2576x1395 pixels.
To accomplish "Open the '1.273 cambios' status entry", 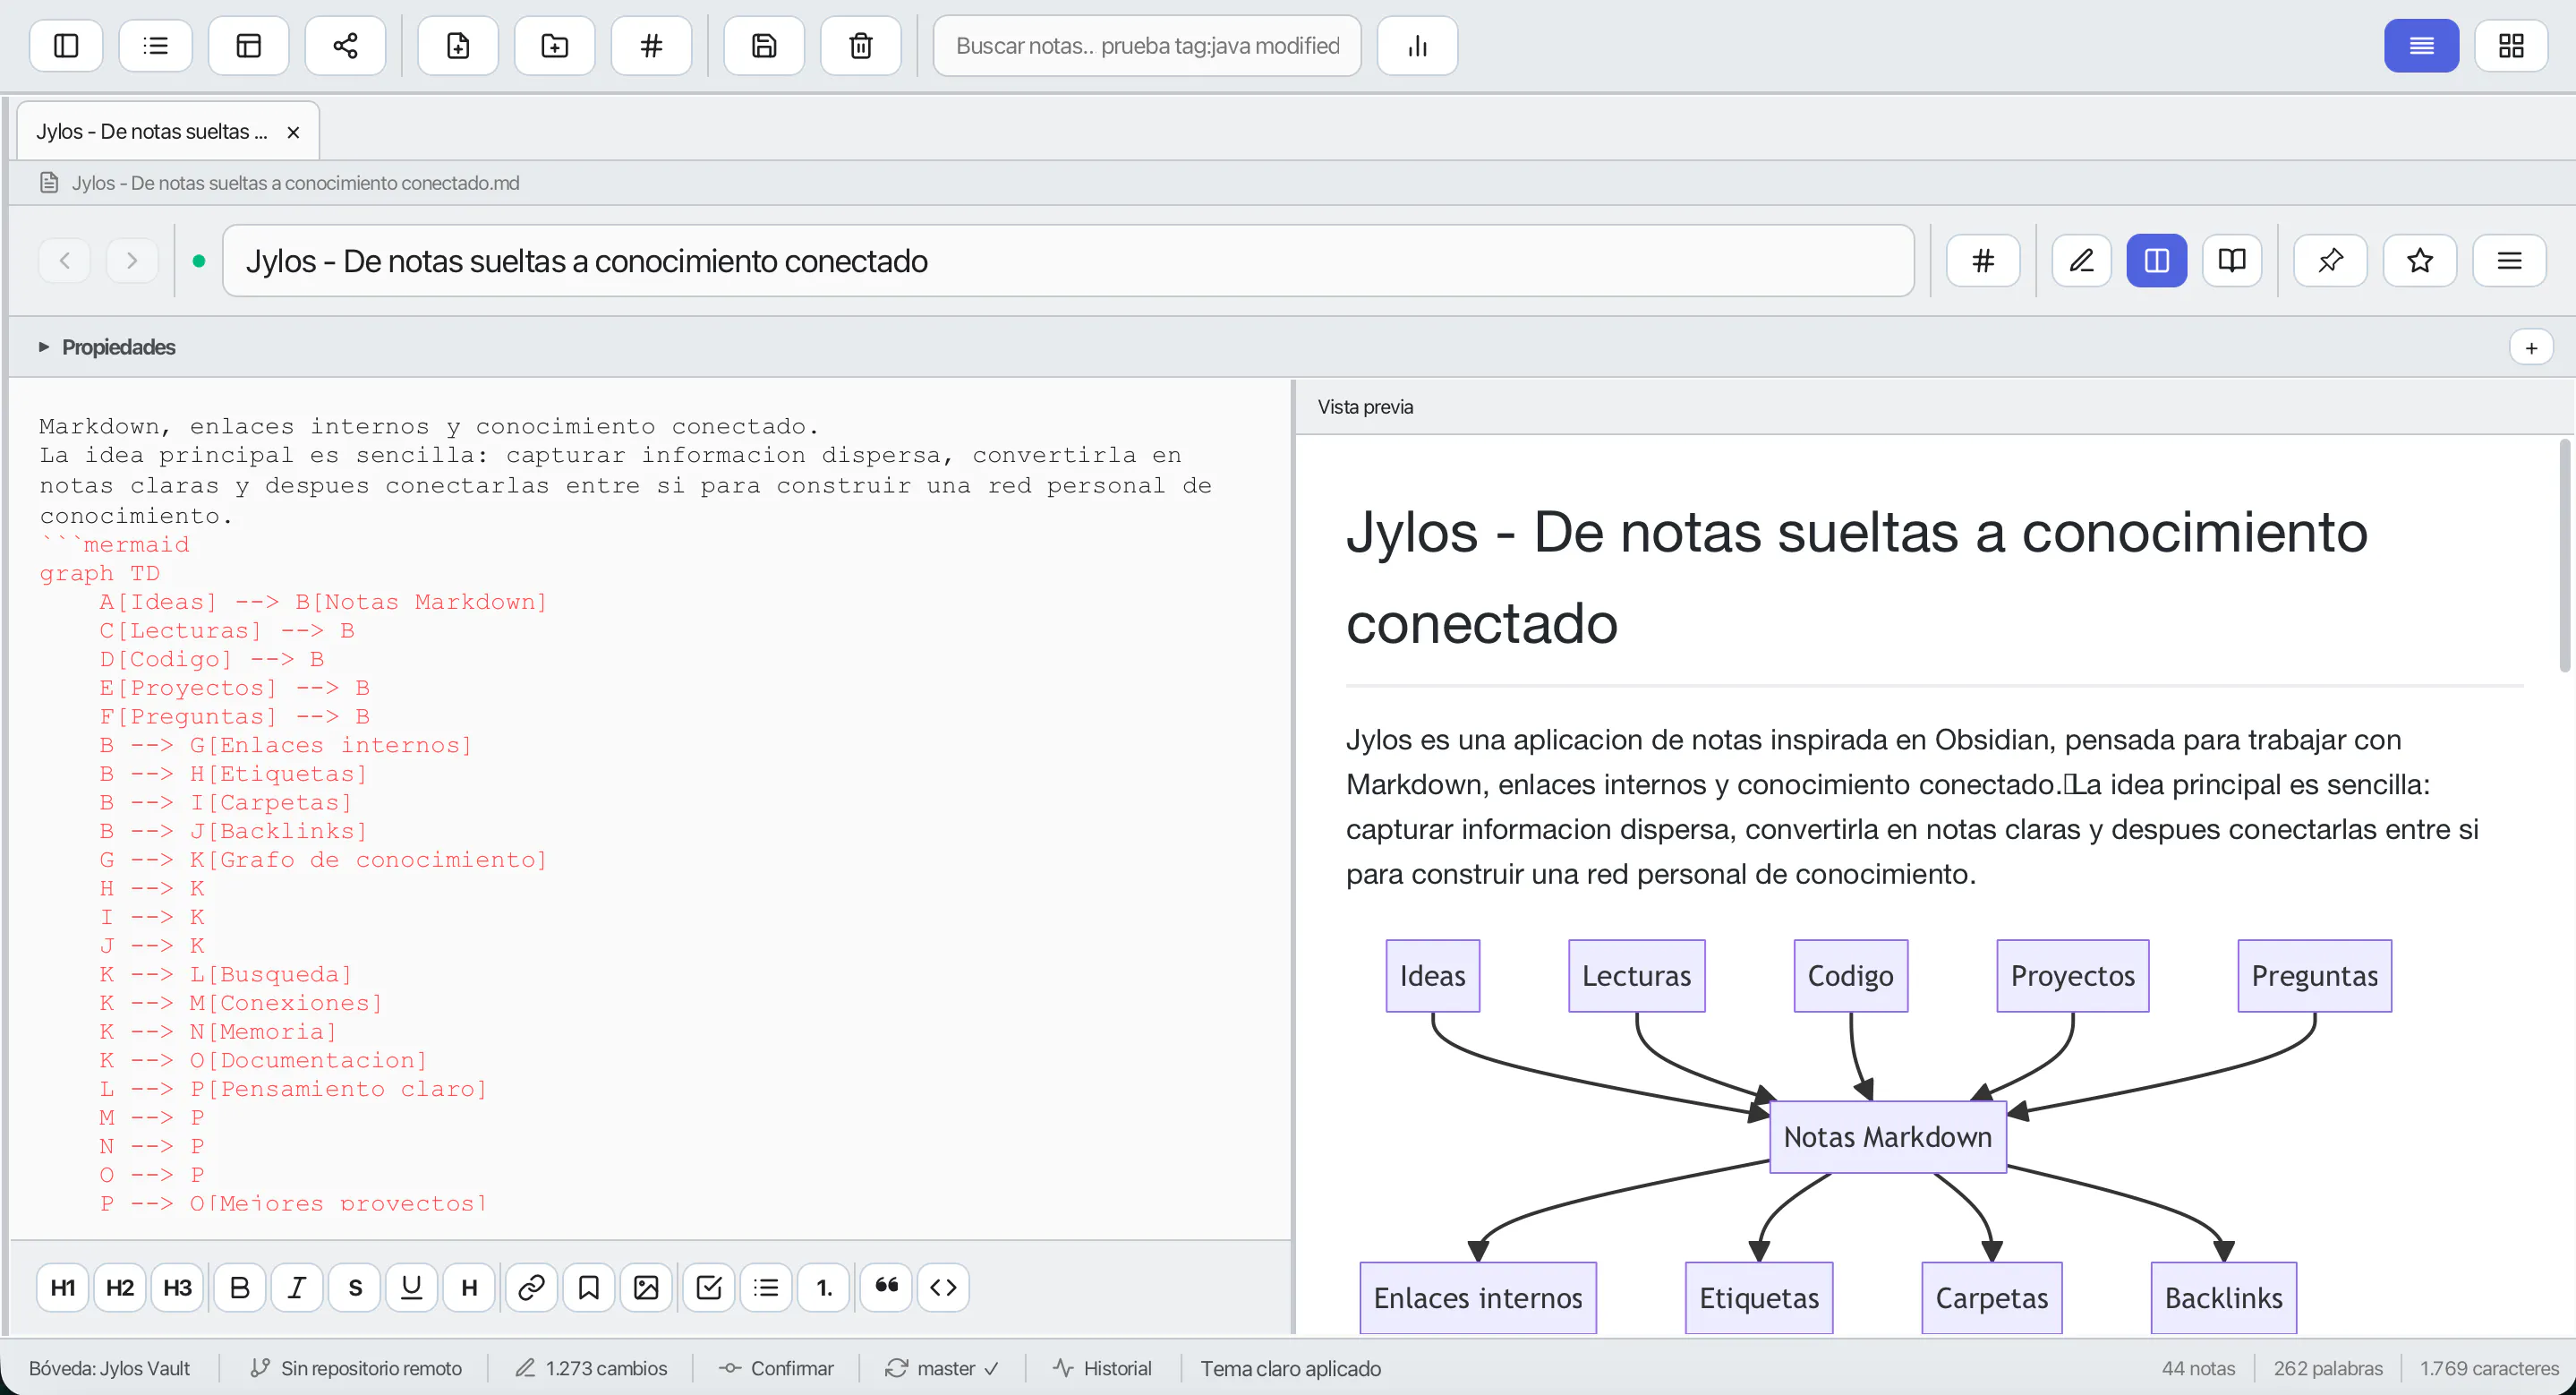I will pyautogui.click(x=591, y=1368).
